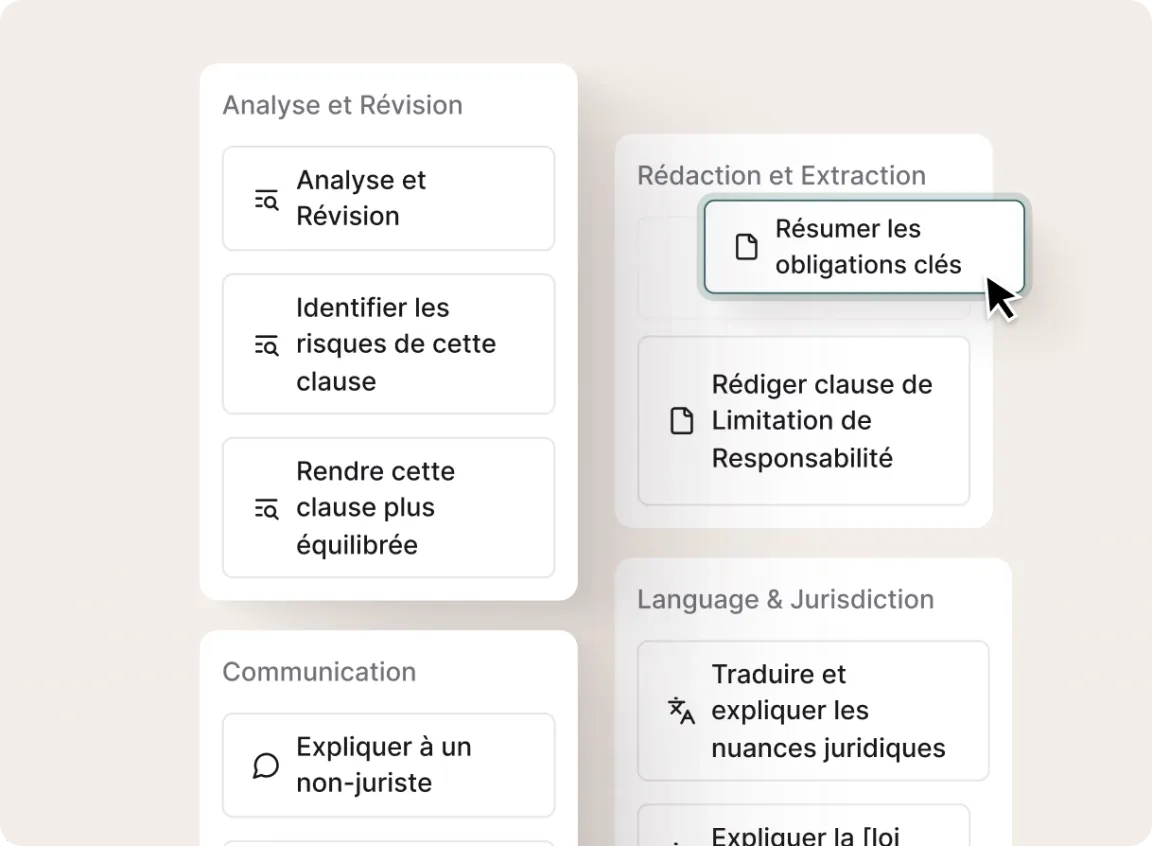Viewport: 1152px width, 846px height.
Task: Open the partially visible Expliquer la loi prompt
Action: [804, 830]
